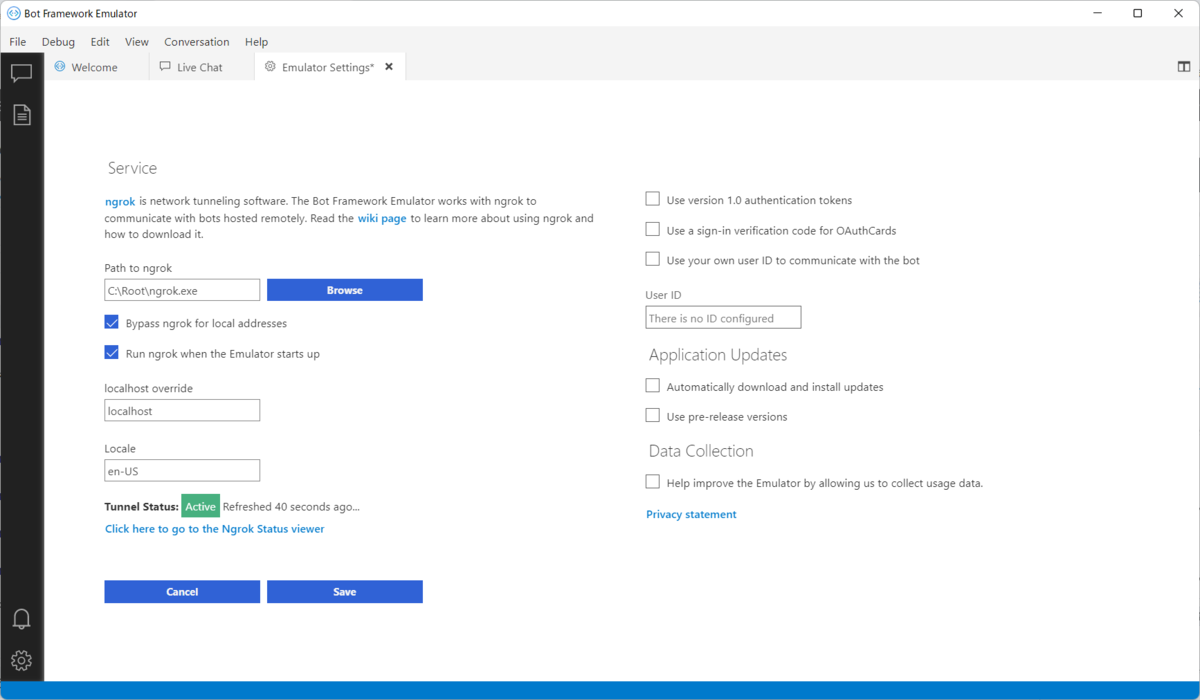
Task: Click the Locale input field
Action: point(182,470)
